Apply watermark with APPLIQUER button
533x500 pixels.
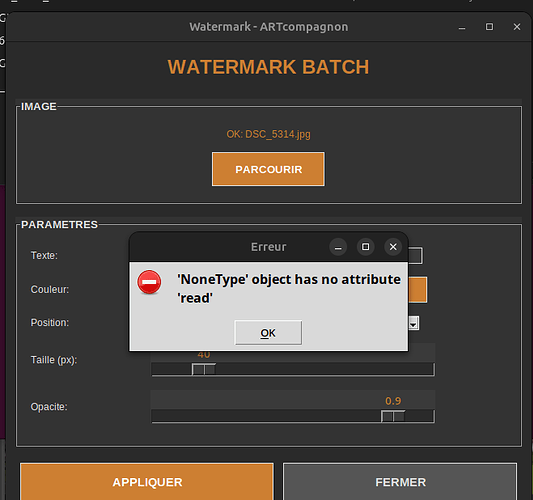147,481
